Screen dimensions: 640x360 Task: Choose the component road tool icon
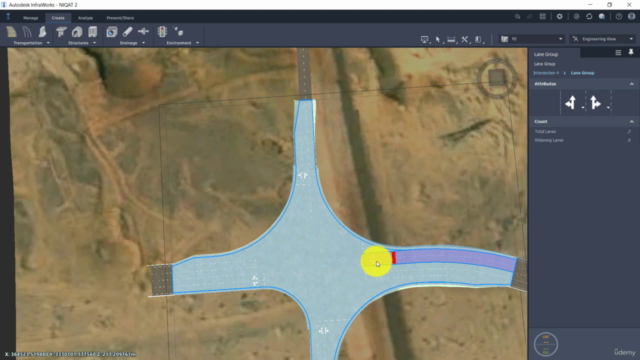point(27,32)
